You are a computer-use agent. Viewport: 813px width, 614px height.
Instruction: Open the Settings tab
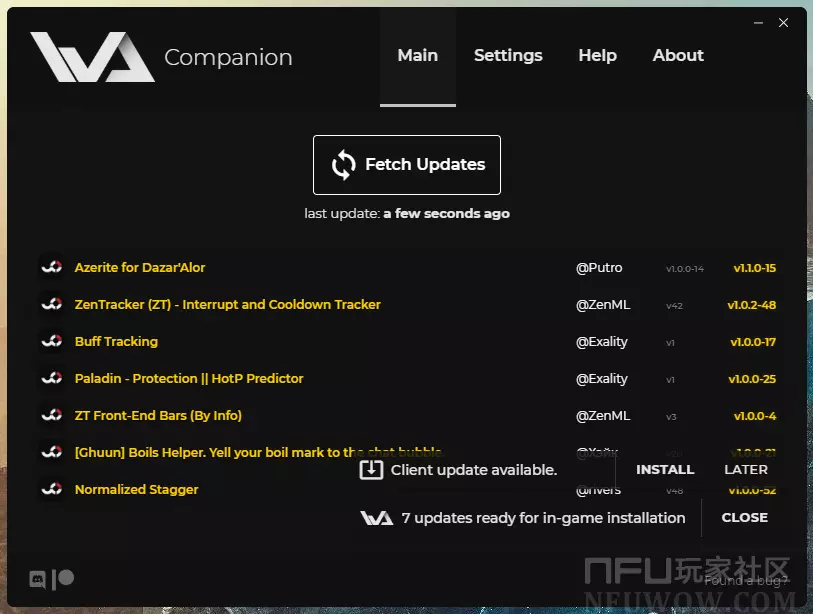coord(508,56)
